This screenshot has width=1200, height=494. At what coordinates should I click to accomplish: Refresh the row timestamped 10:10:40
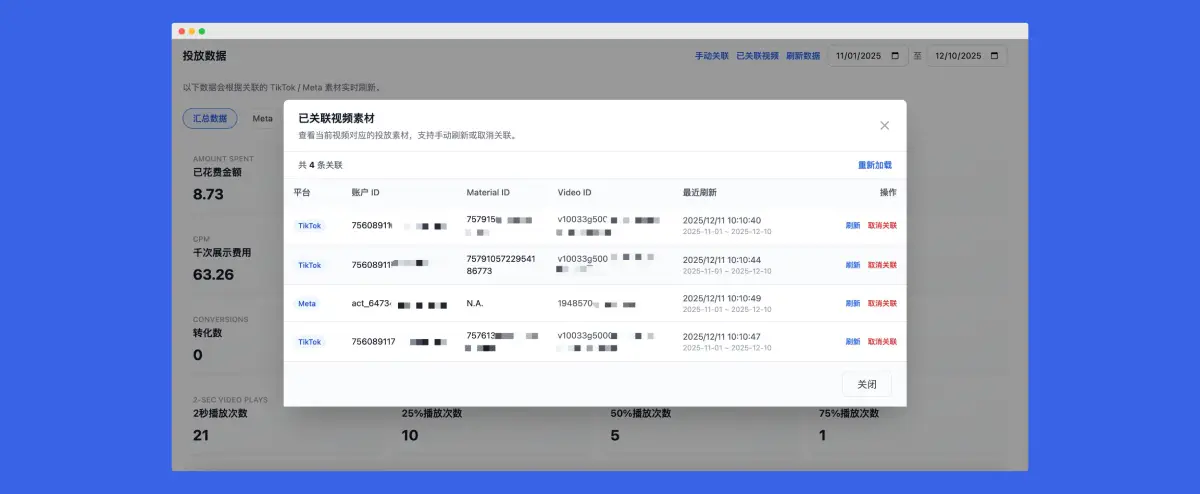pyautogui.click(x=852, y=226)
